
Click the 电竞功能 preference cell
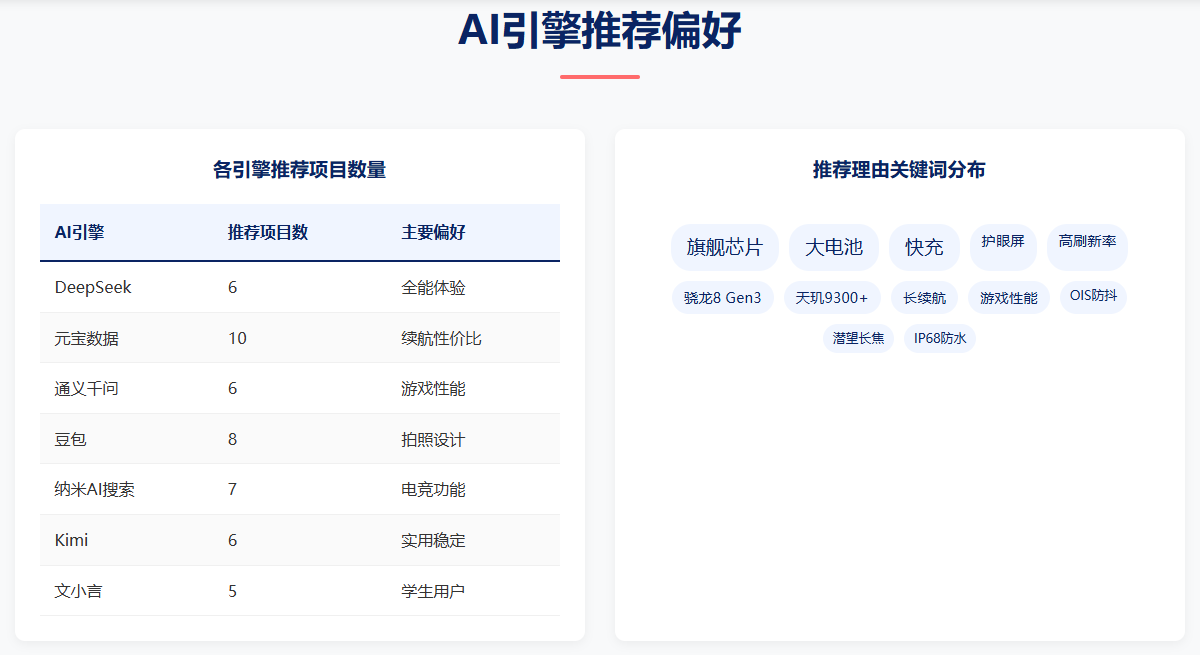pos(473,489)
